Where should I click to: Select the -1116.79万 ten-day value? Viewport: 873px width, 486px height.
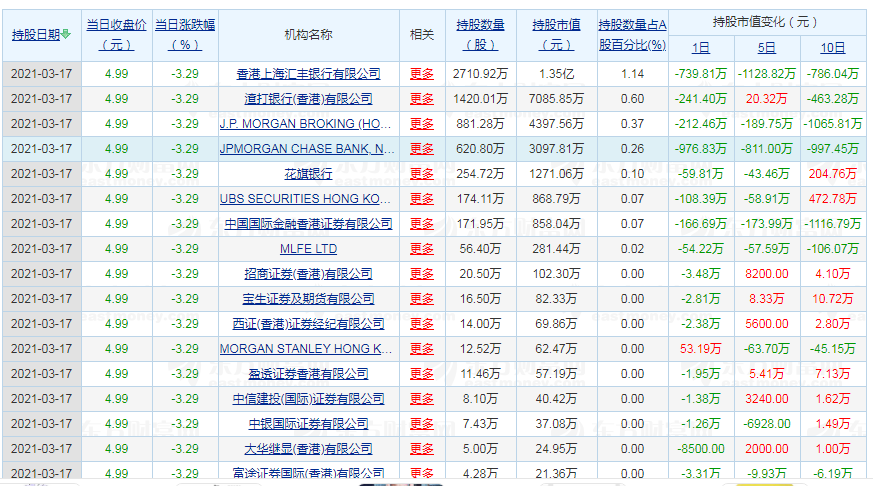pos(832,224)
